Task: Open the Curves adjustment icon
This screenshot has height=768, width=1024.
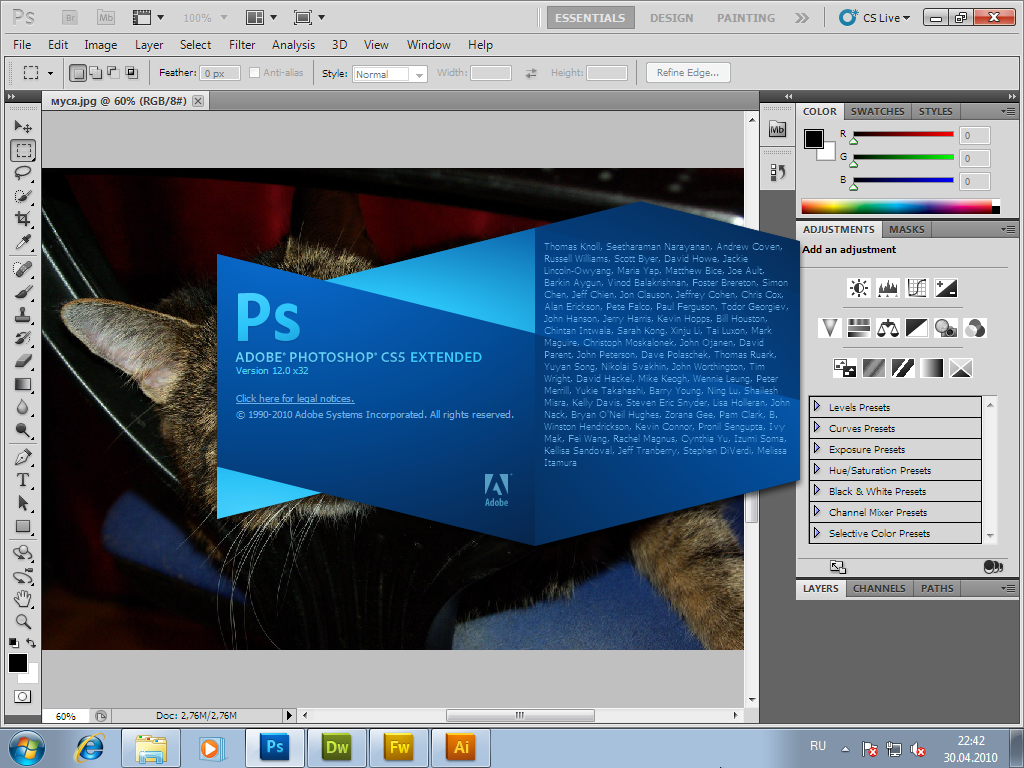Action: (x=916, y=288)
